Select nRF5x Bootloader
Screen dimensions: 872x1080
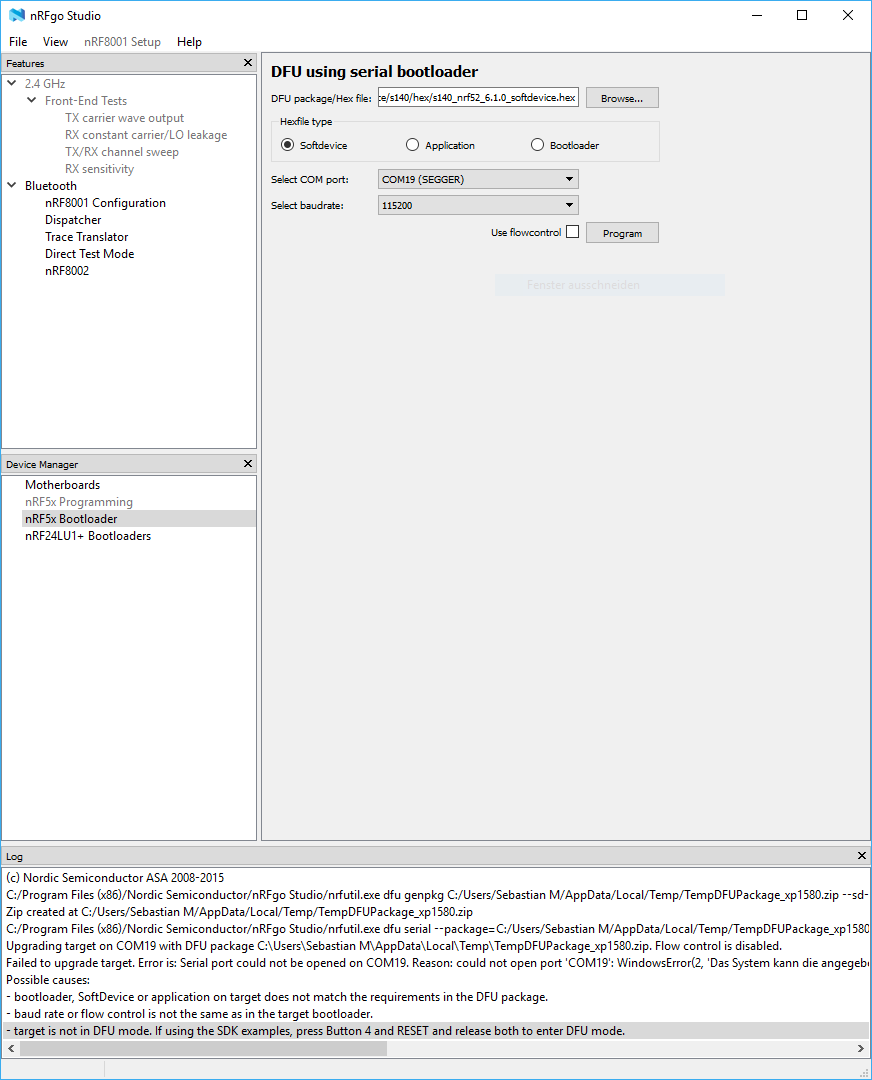(138, 519)
